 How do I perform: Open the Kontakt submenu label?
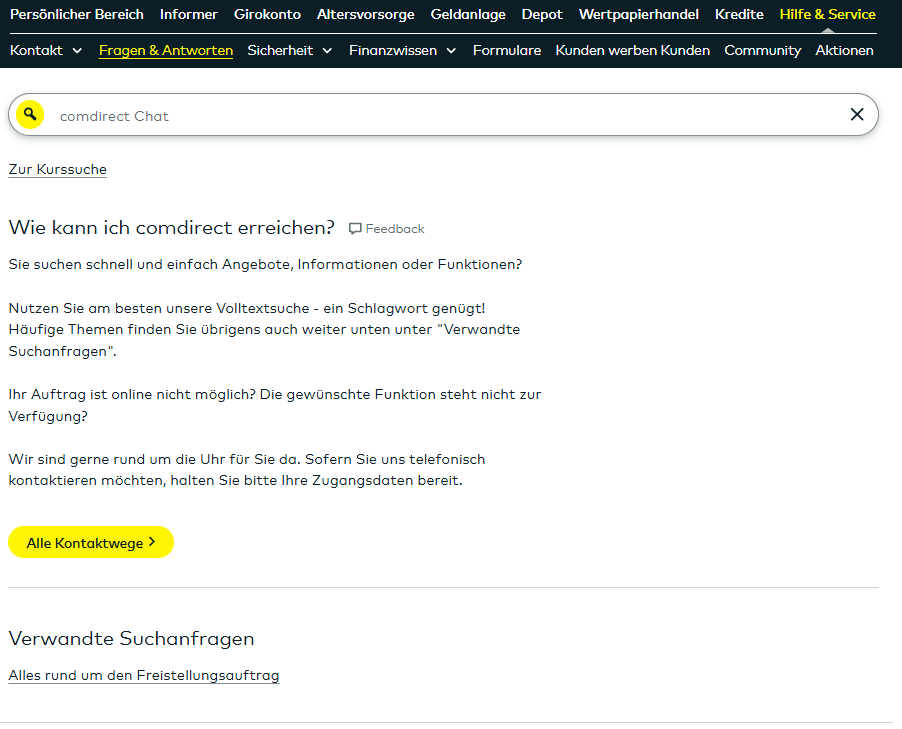tap(36, 51)
